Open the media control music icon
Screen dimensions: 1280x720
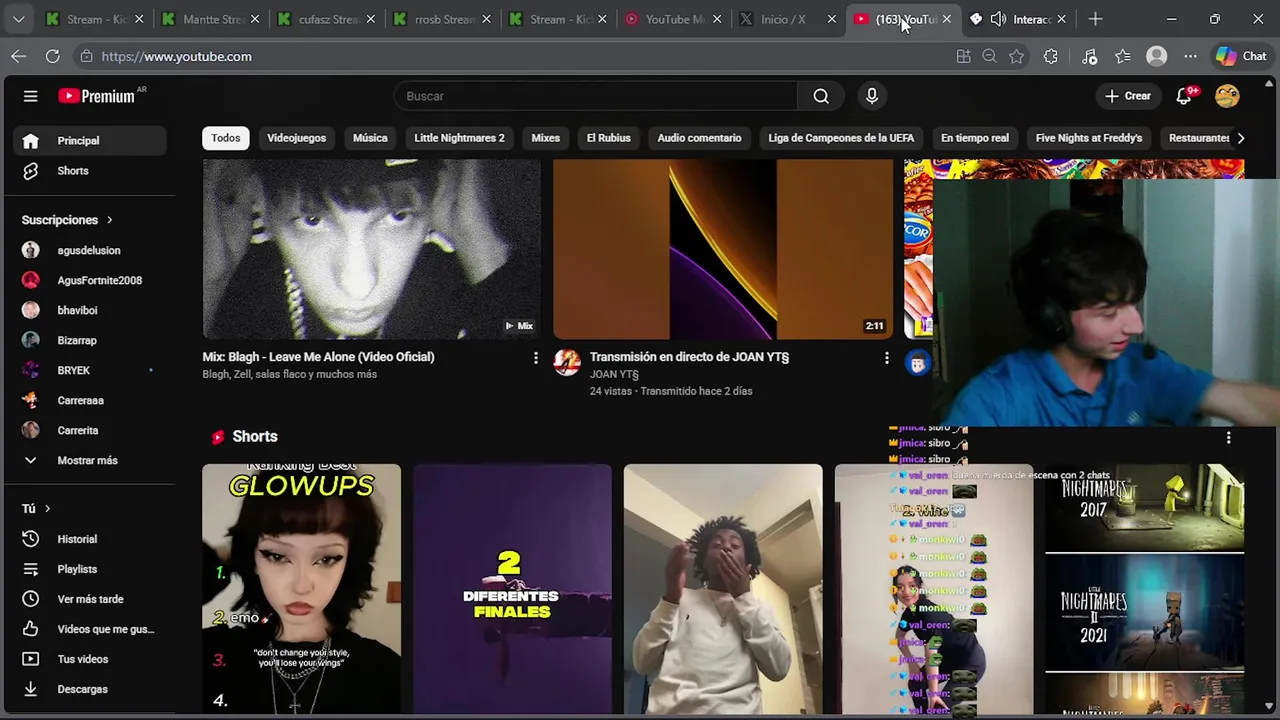[x=1090, y=56]
